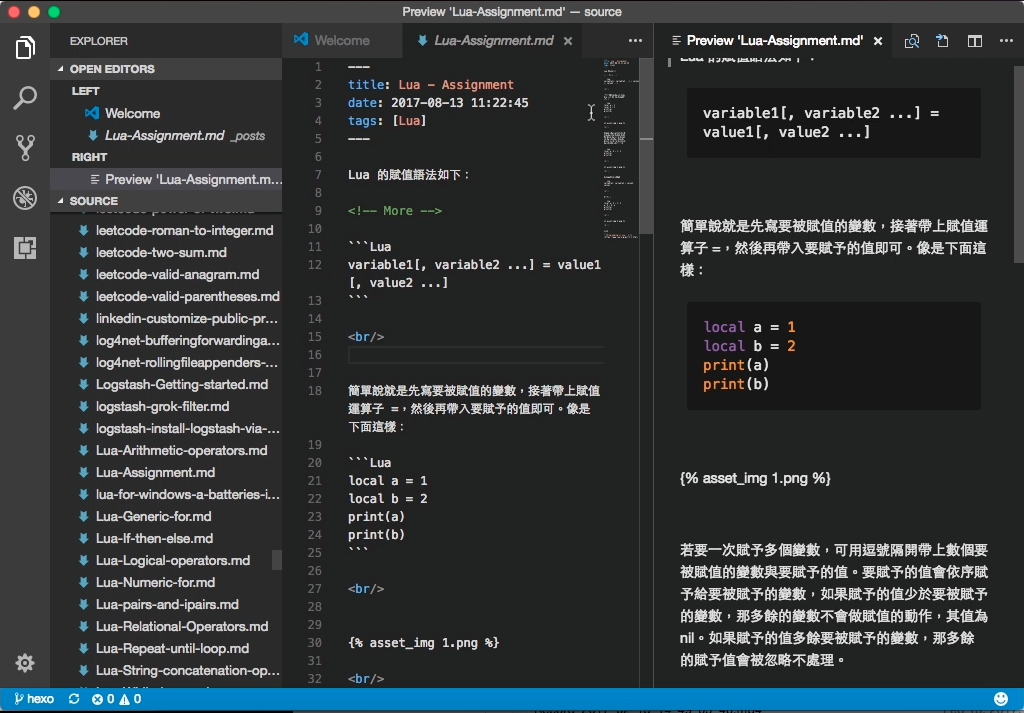The width and height of the screenshot is (1024, 713).
Task: Select the Preview 'Lua-Assignment.md' tab
Action: tap(775, 40)
